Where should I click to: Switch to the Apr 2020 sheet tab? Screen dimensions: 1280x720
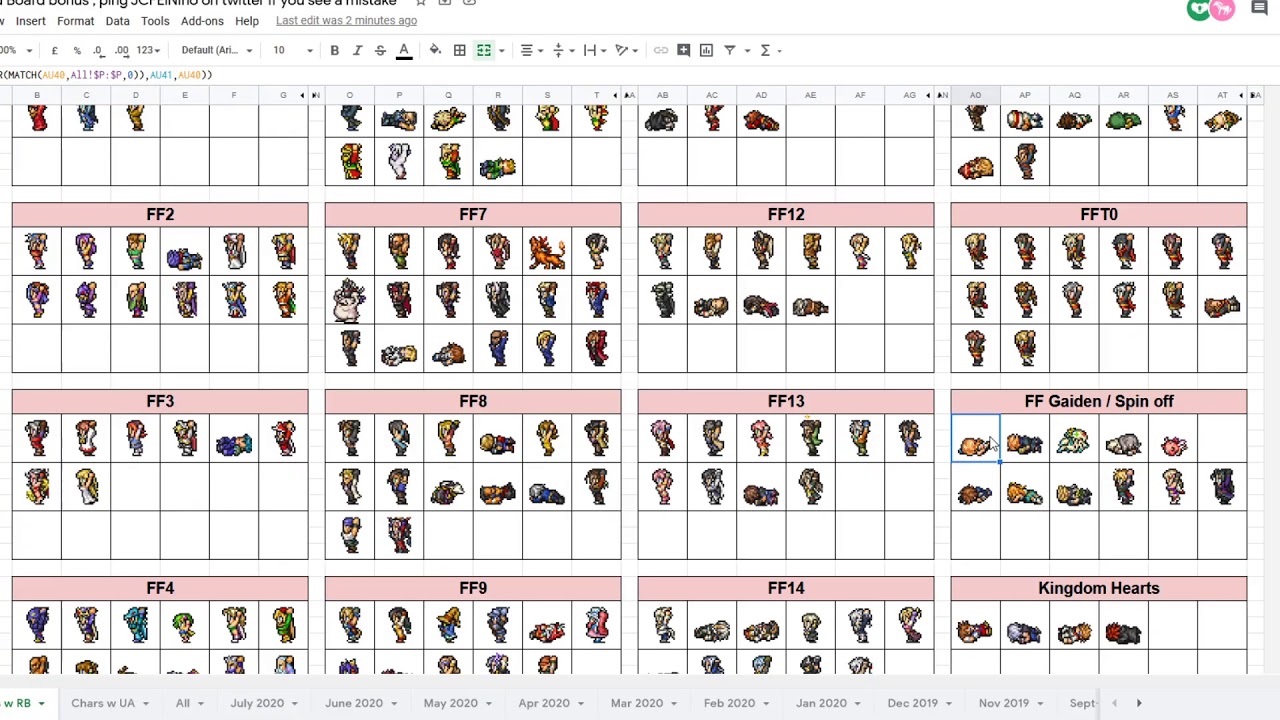tap(544, 703)
